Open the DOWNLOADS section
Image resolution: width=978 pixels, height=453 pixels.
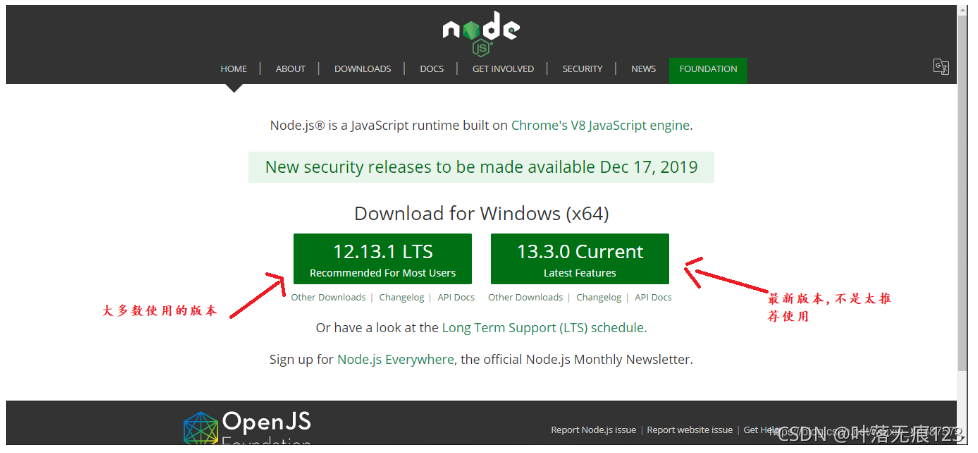tap(362, 69)
